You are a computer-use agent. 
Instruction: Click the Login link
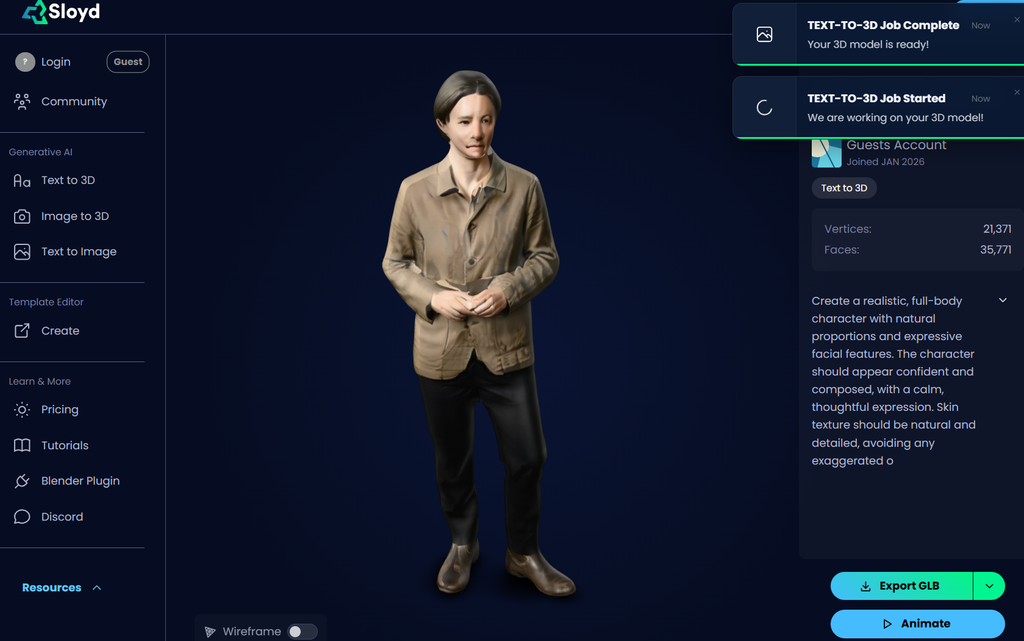click(56, 61)
